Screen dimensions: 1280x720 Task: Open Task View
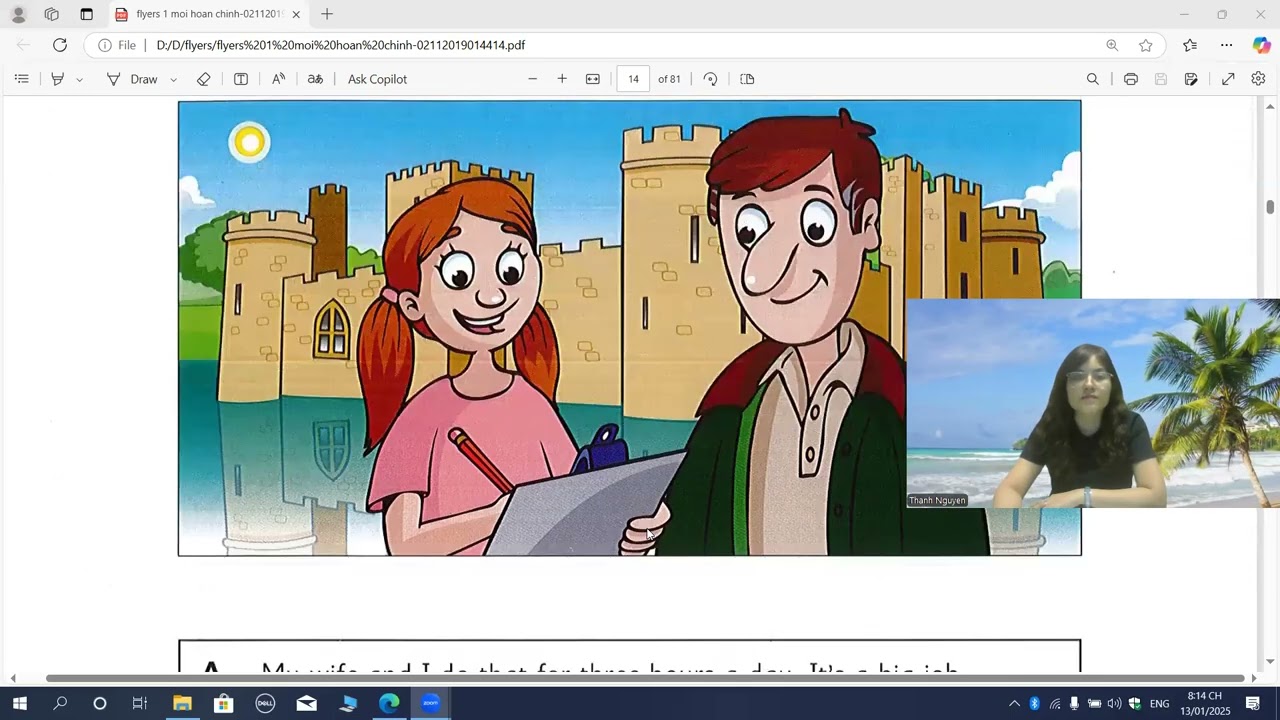(x=140, y=703)
